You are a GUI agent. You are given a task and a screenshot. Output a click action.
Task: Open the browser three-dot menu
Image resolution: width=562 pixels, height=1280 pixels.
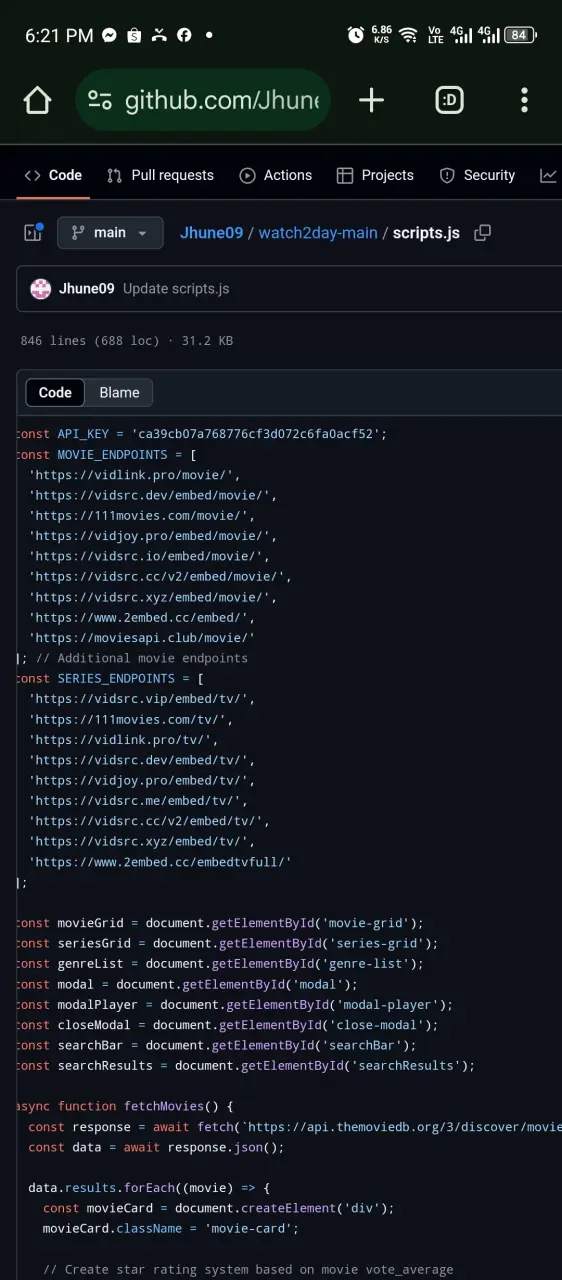coord(524,100)
